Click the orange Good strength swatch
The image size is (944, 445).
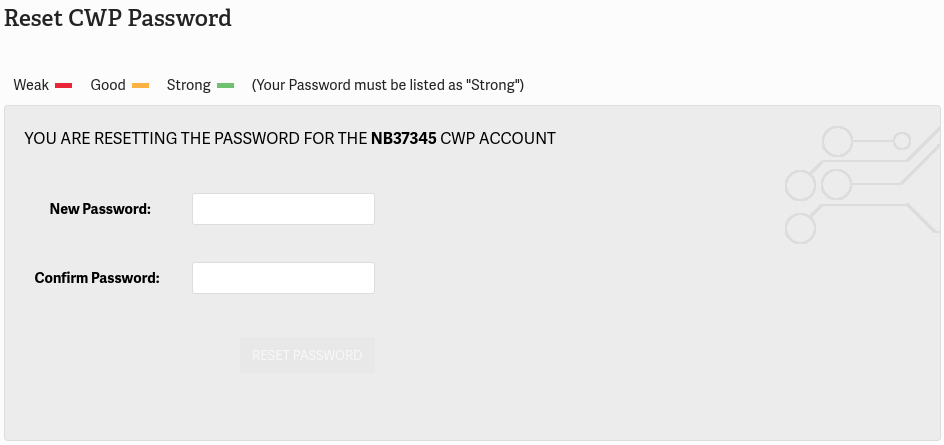pyautogui.click(x=140, y=86)
